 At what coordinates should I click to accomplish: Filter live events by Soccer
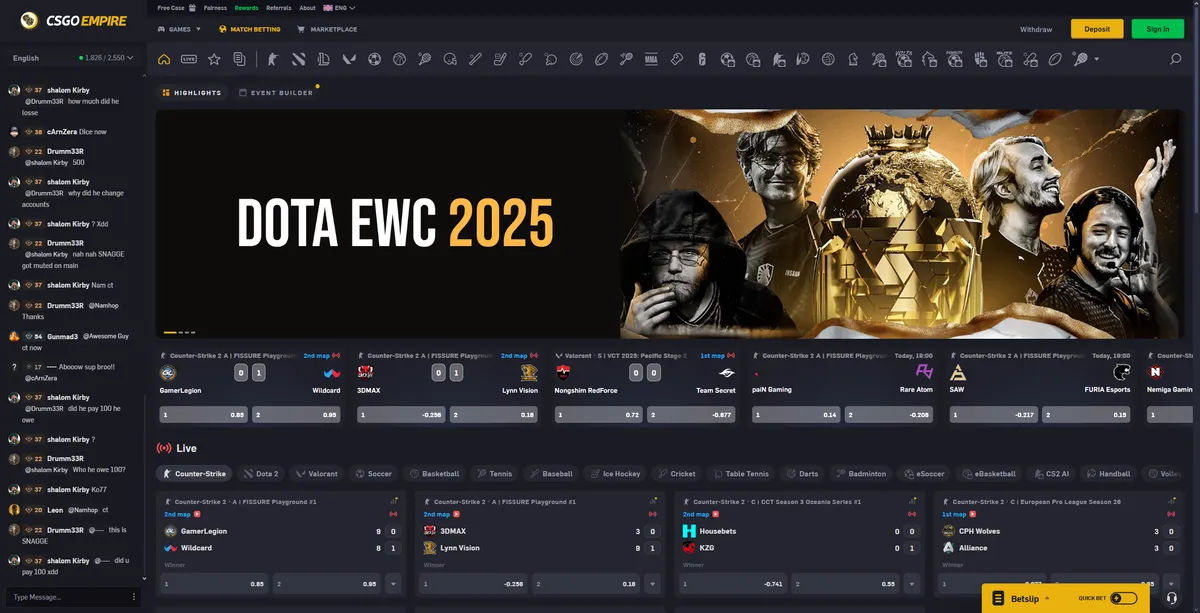pos(372,474)
